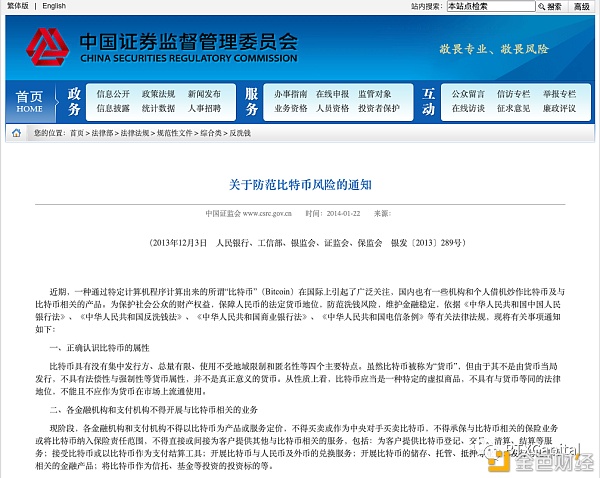This screenshot has height=478, width=600.
Task: Switch to 繁体版 traditional Chinese version
Action: (x=18, y=6)
